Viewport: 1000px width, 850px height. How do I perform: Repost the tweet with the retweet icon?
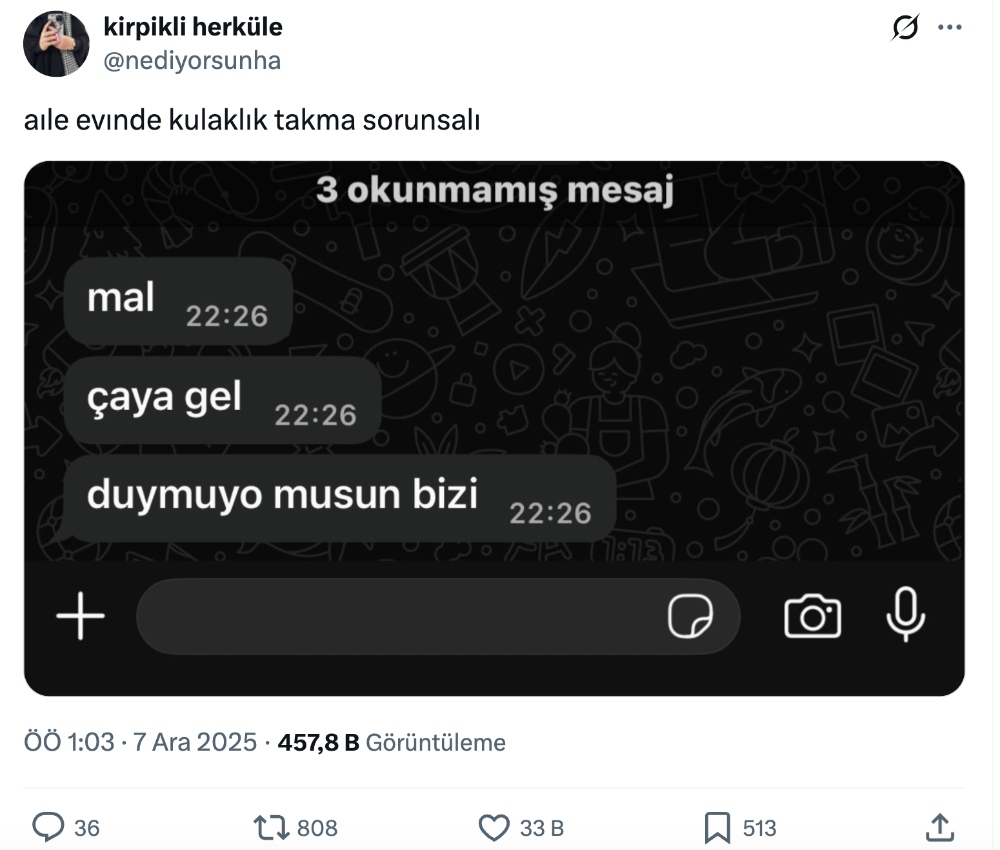tap(271, 827)
